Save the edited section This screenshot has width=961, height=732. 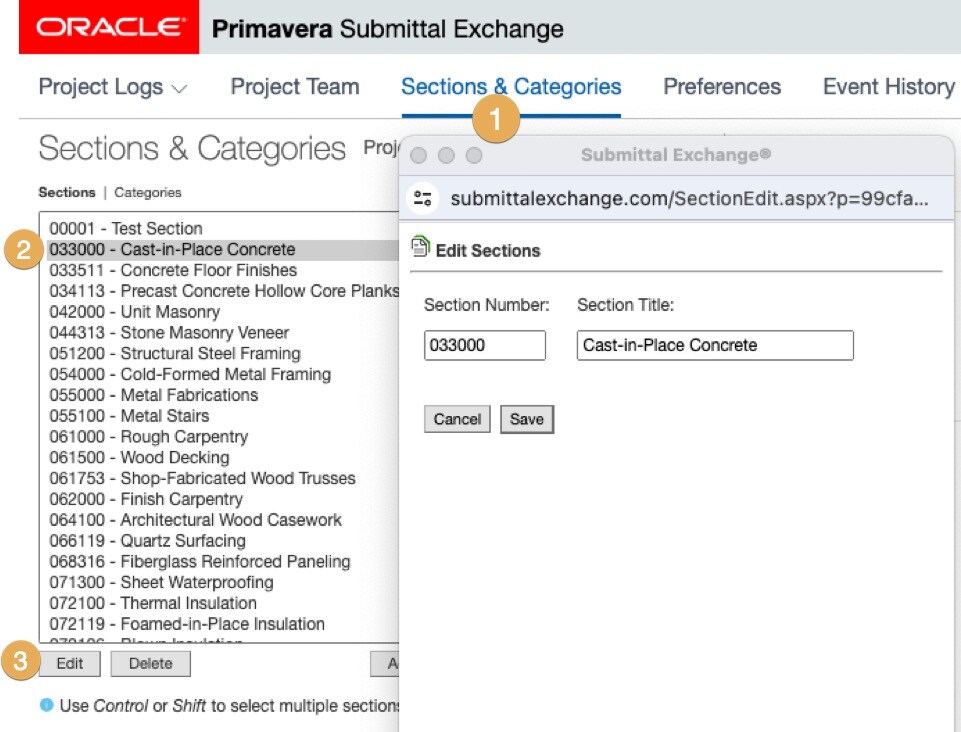coord(526,419)
